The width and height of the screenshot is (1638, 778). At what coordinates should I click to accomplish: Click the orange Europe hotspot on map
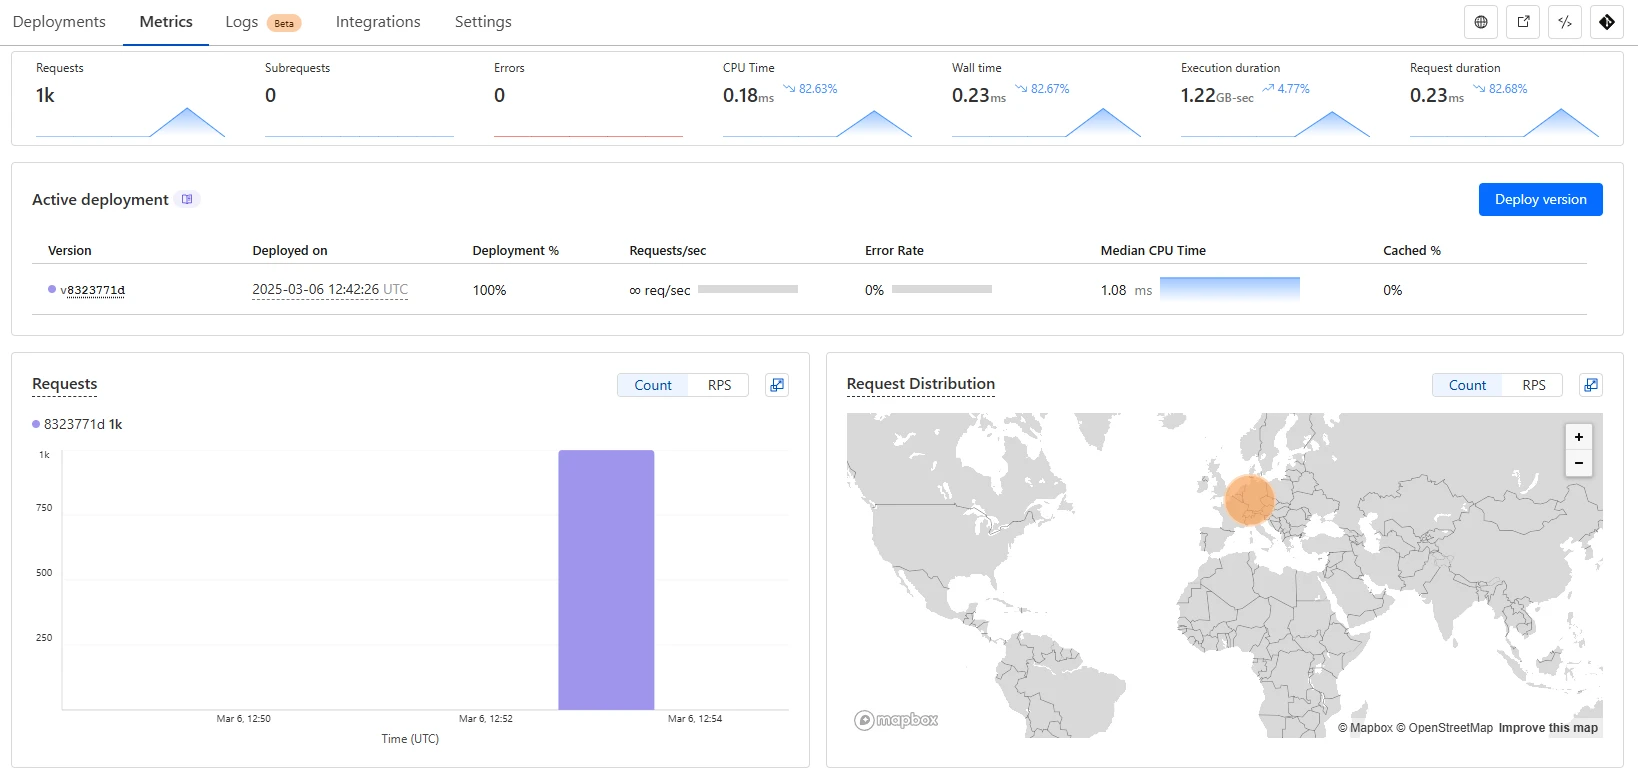coord(1250,500)
